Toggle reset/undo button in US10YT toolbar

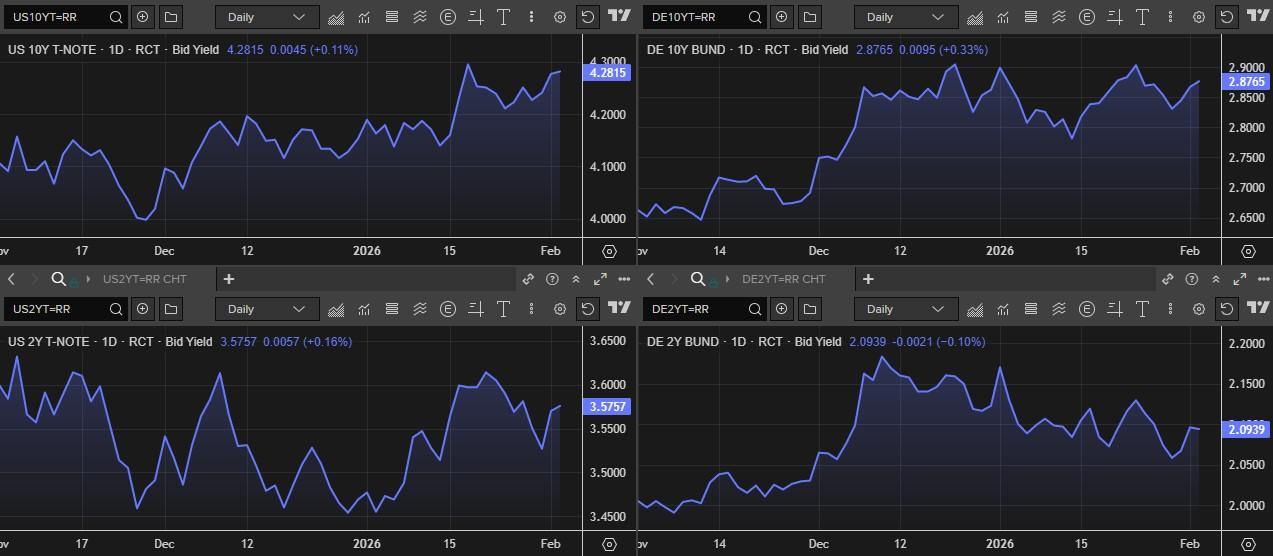pos(588,17)
